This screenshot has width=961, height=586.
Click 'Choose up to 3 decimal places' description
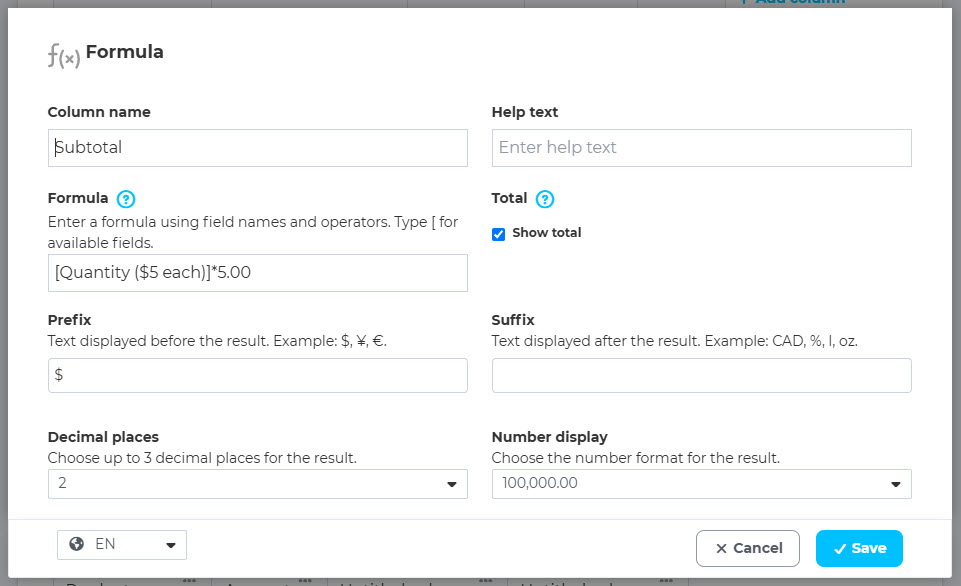pyautogui.click(x=202, y=458)
